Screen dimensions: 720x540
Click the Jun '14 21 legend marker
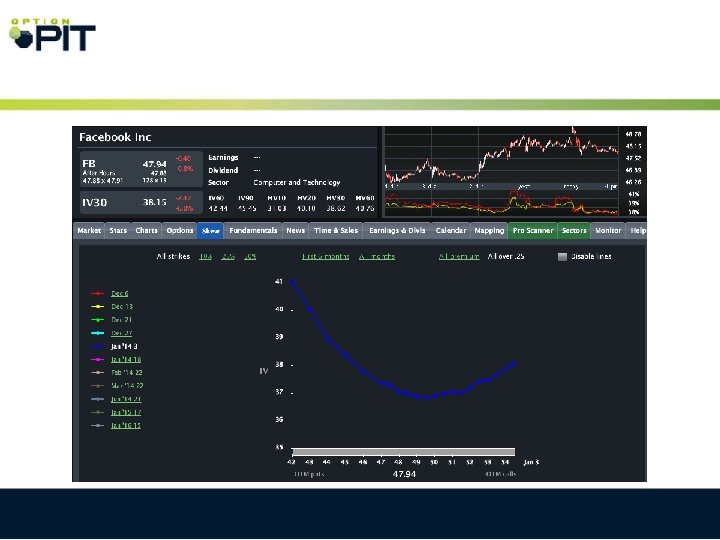pos(97,399)
